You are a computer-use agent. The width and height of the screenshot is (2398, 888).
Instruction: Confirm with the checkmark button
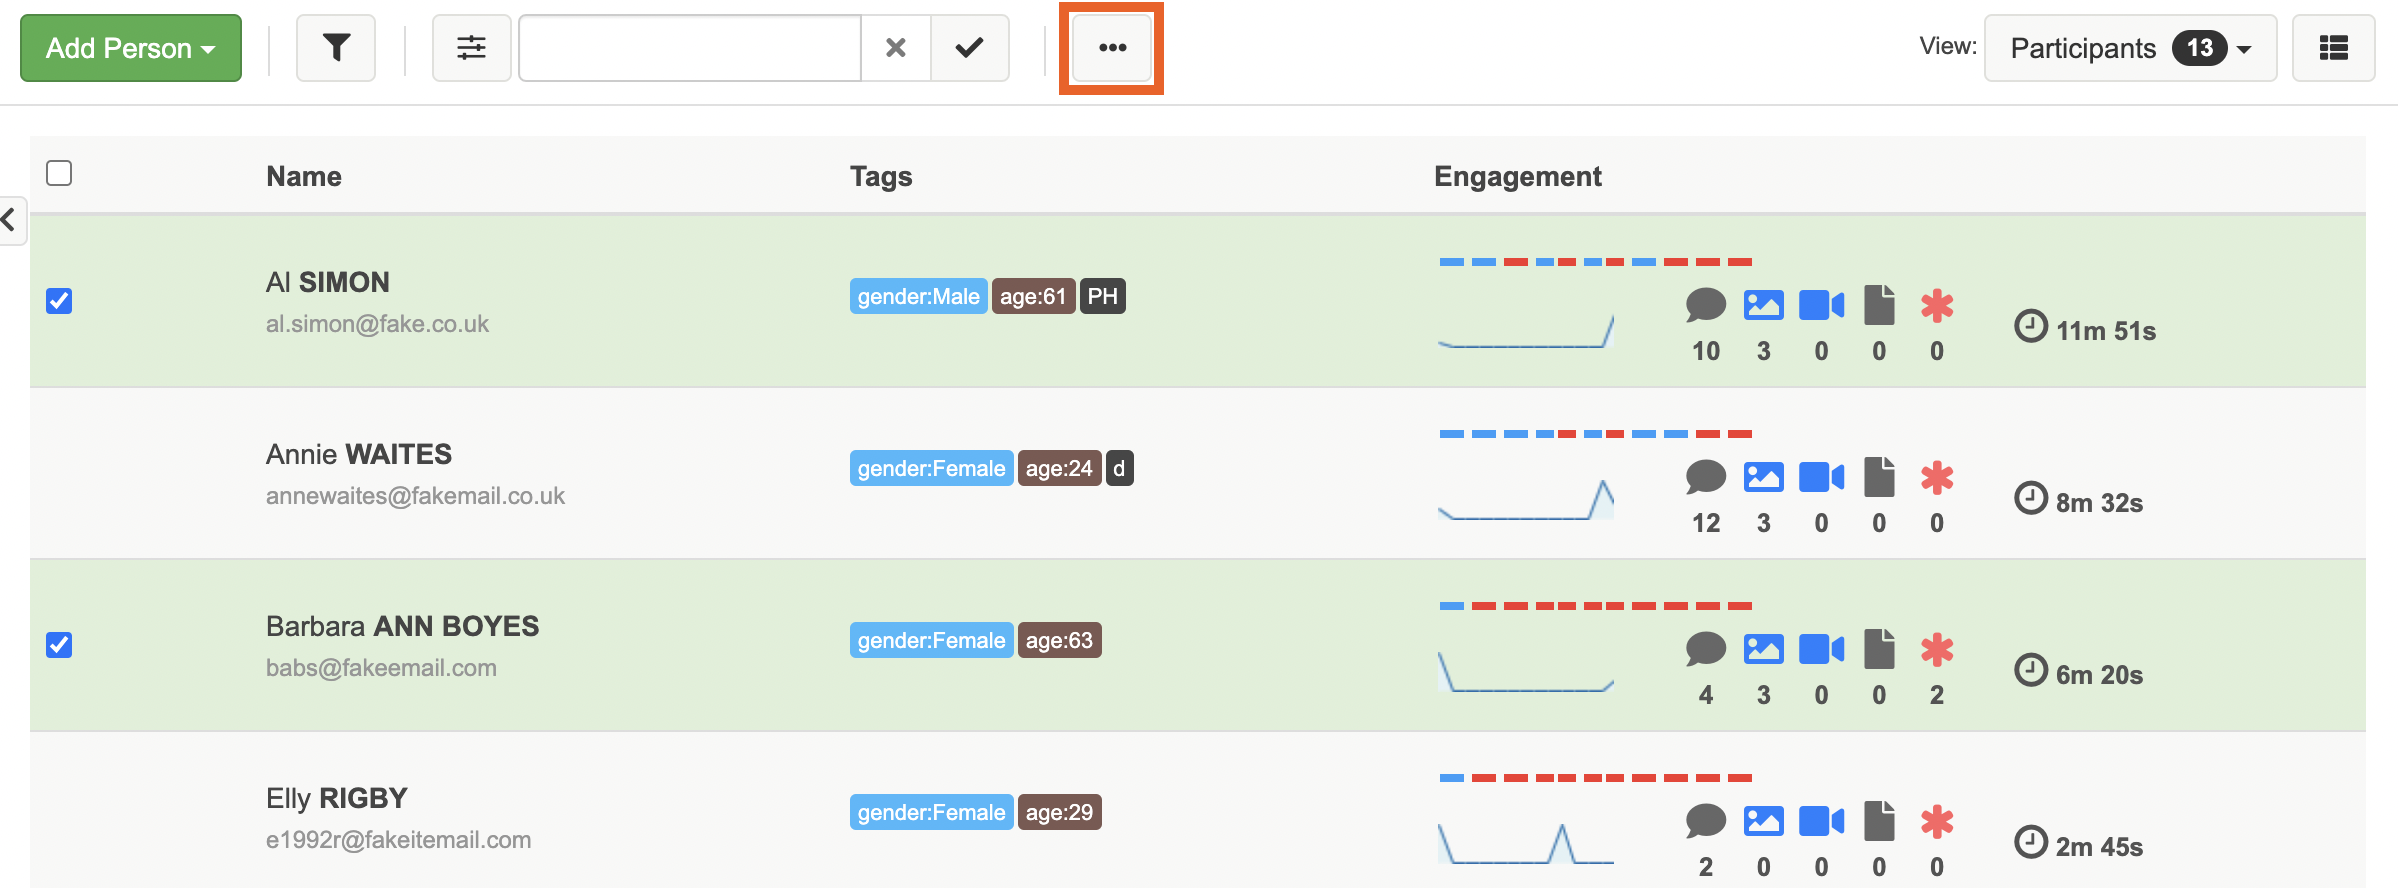[969, 48]
